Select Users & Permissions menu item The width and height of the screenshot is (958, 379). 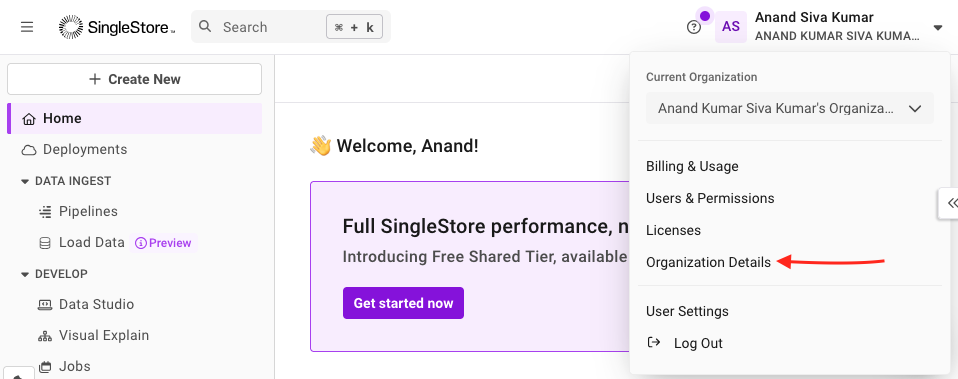pyautogui.click(x=710, y=198)
